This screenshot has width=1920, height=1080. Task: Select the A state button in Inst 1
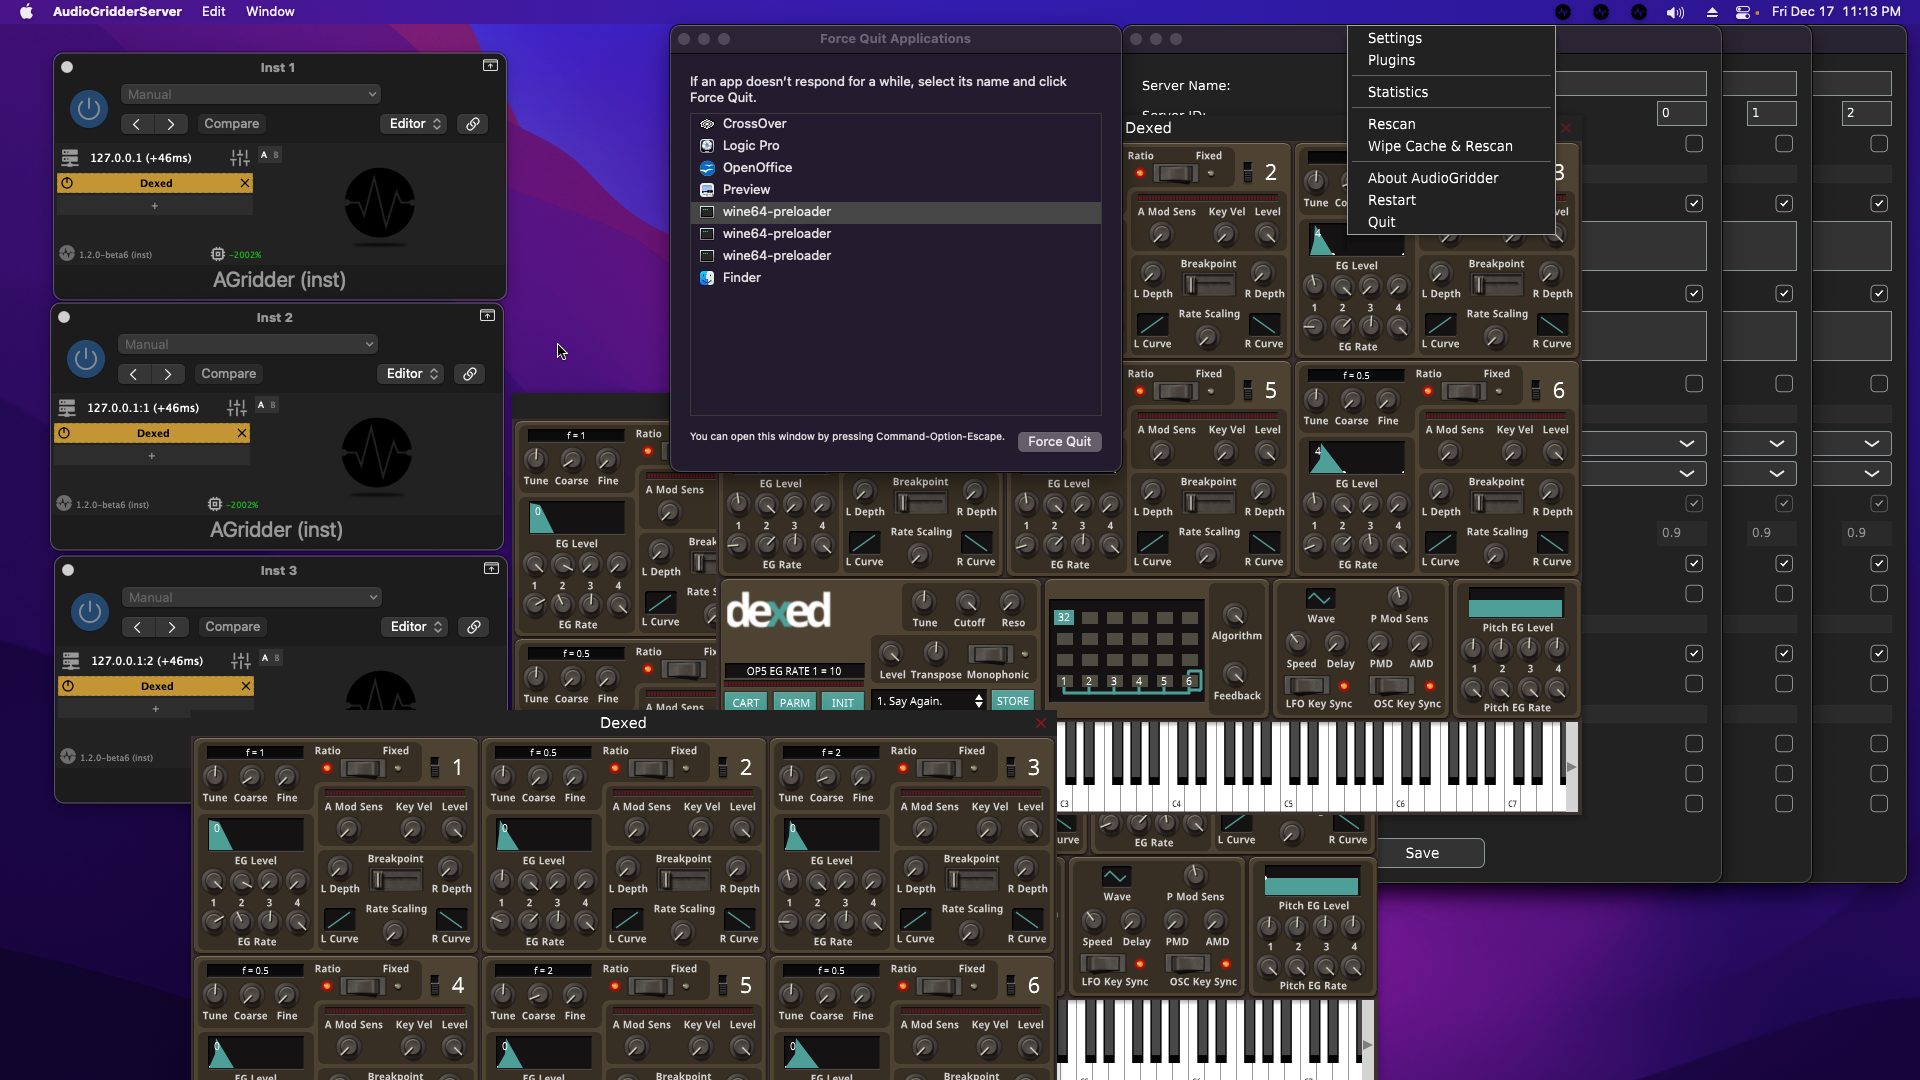pyautogui.click(x=264, y=155)
